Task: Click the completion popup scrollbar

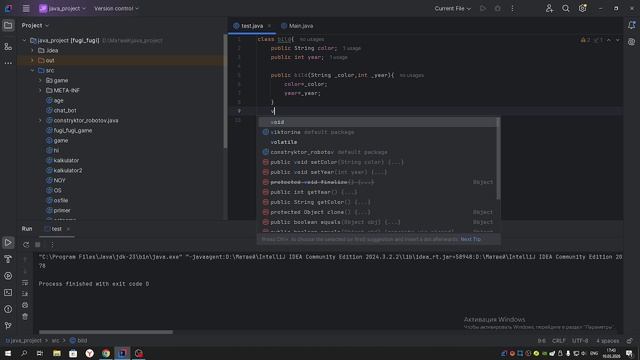Action: coord(498,159)
